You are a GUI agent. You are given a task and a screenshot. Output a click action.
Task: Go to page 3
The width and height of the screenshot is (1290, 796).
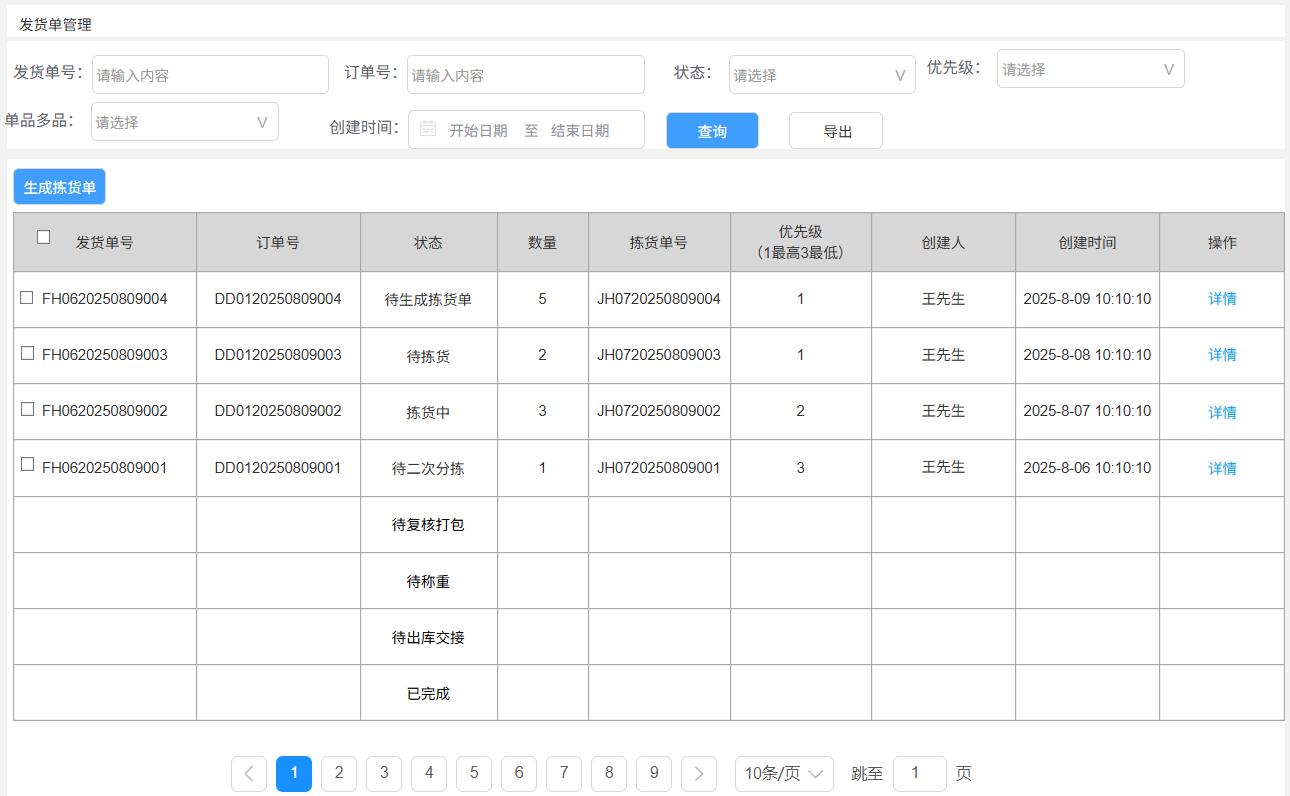(384, 773)
